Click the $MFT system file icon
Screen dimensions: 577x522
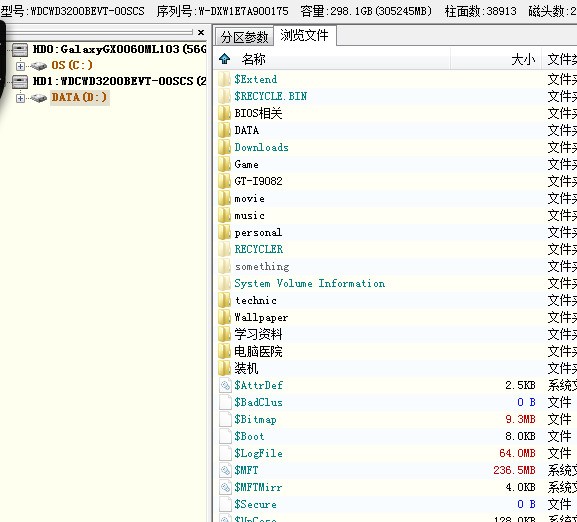225,470
